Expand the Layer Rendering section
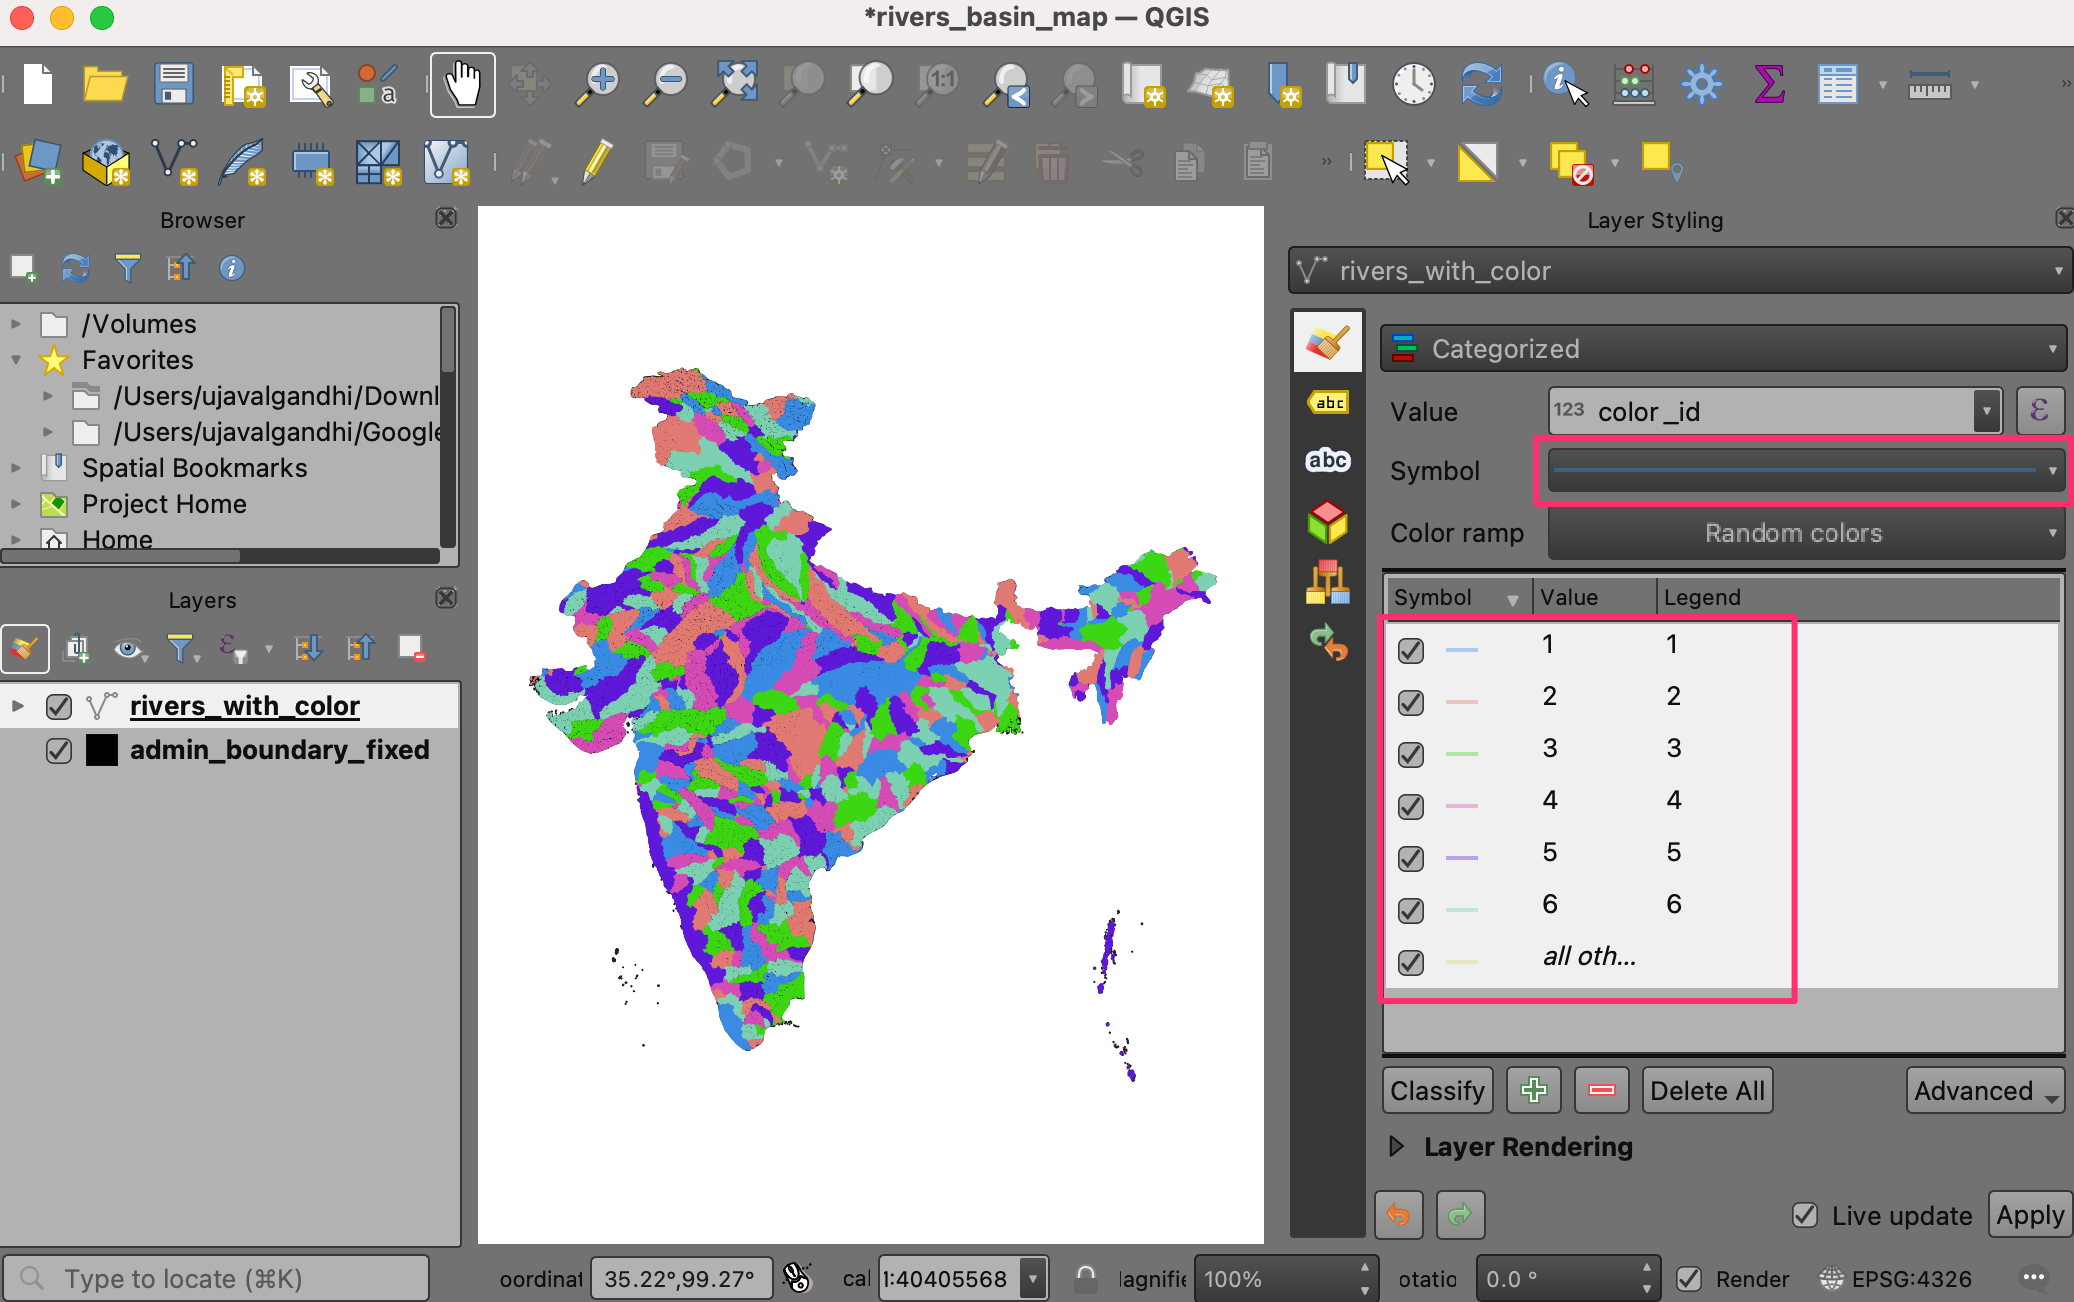The height and width of the screenshot is (1302, 2074). (1397, 1147)
